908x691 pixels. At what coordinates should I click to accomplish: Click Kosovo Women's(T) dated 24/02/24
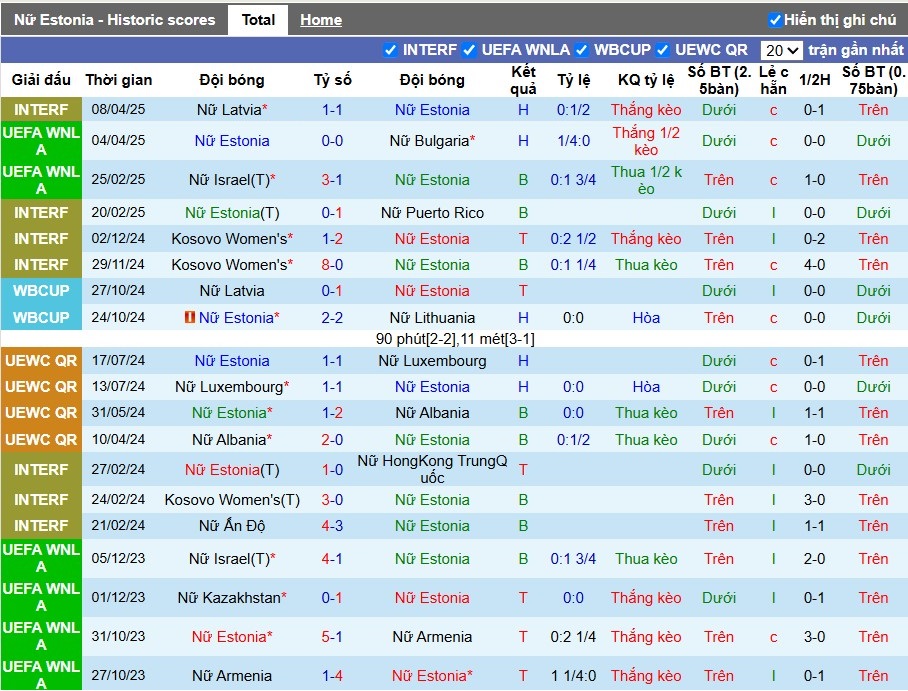pos(232,500)
